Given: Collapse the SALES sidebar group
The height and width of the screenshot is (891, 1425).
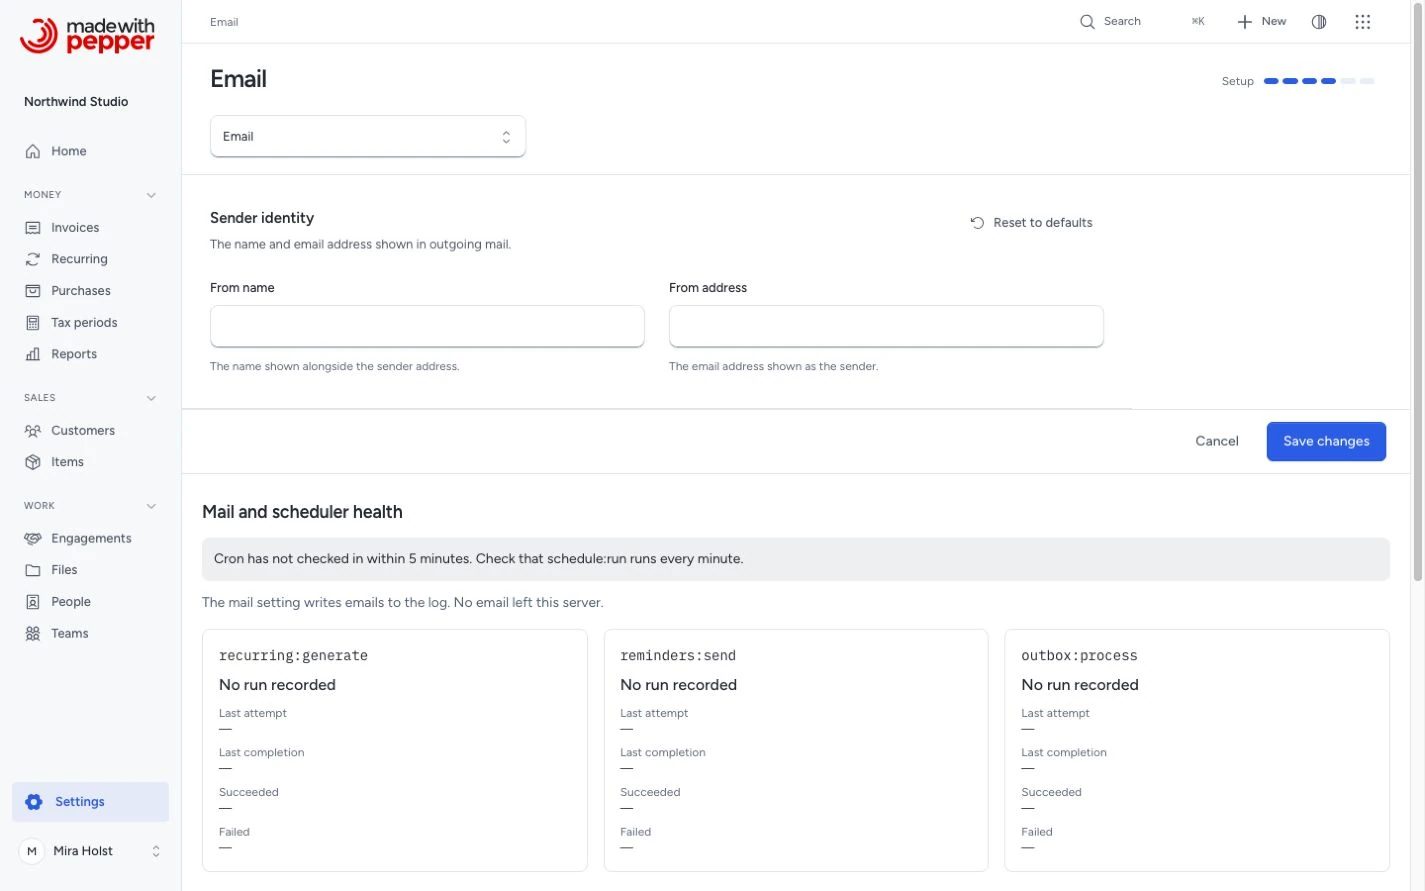Looking at the screenshot, I should pos(151,398).
